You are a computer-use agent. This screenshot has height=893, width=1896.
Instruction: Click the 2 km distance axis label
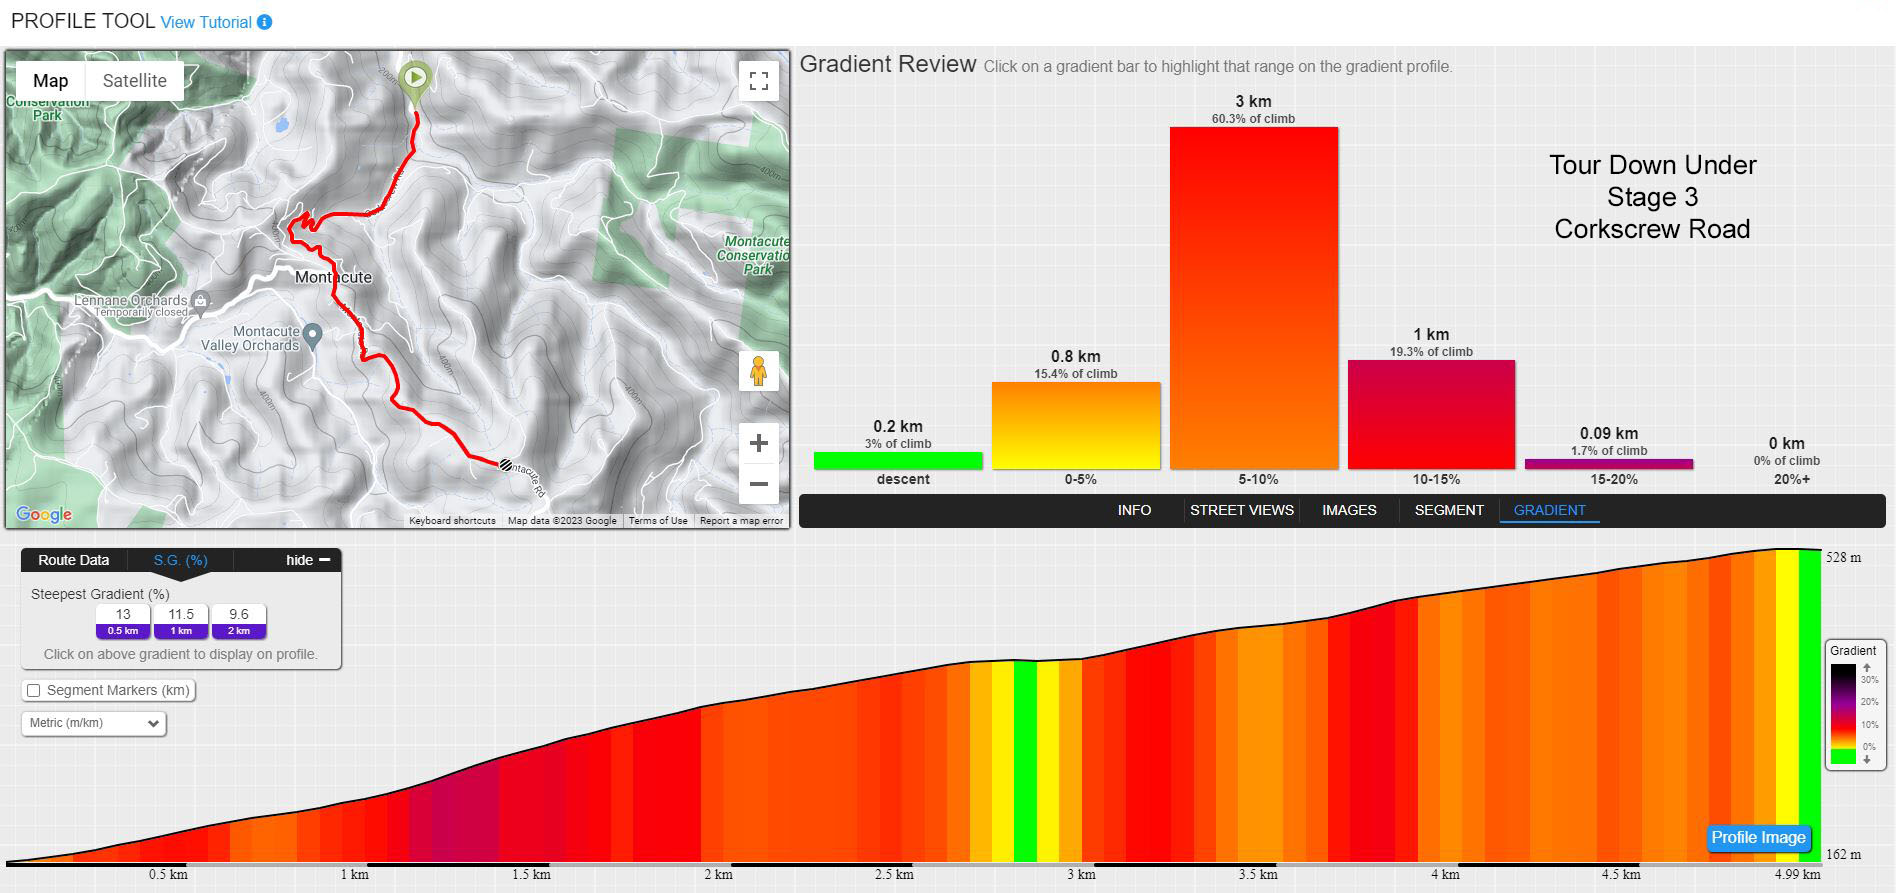(x=718, y=875)
